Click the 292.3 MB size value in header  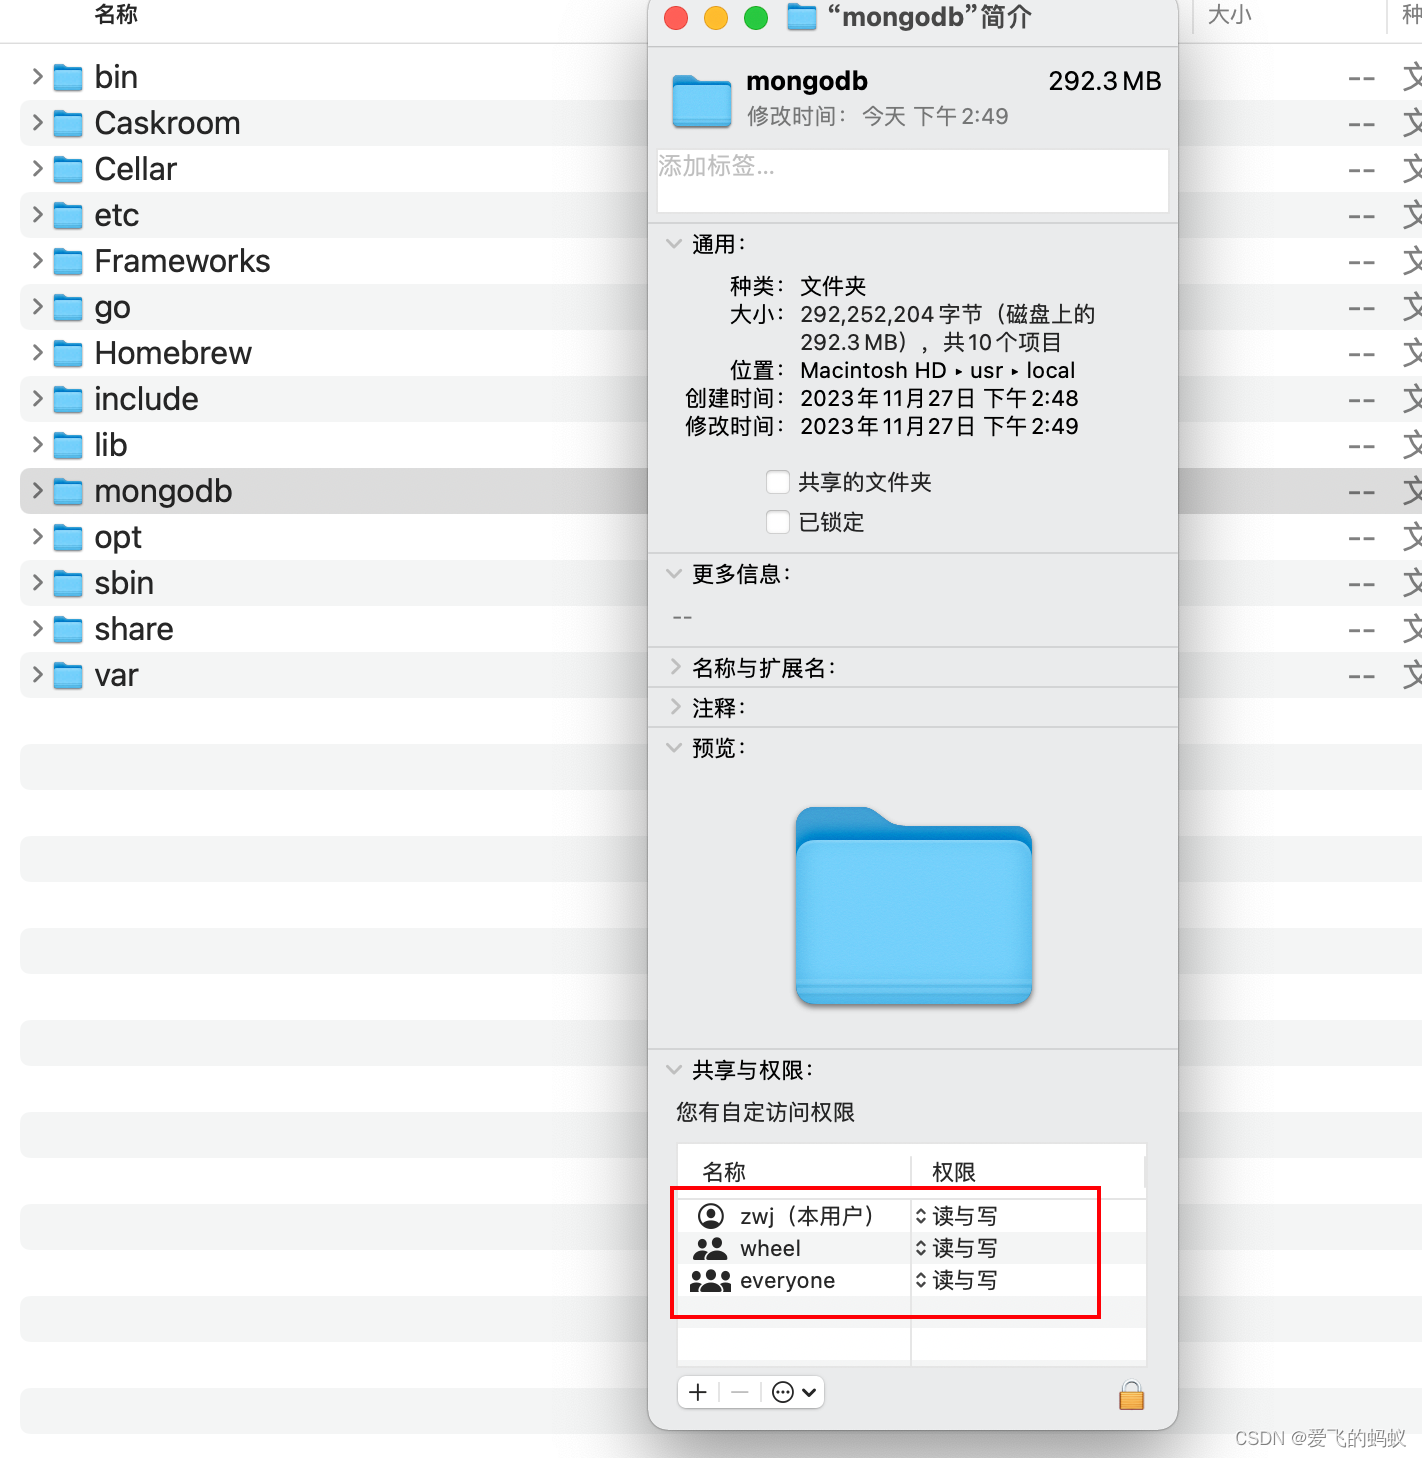1105,81
